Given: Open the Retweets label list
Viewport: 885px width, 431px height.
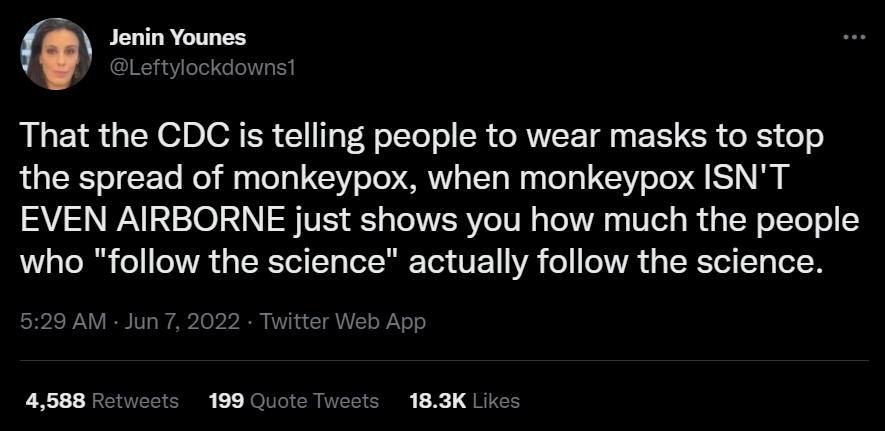Looking at the screenshot, I should point(135,401).
